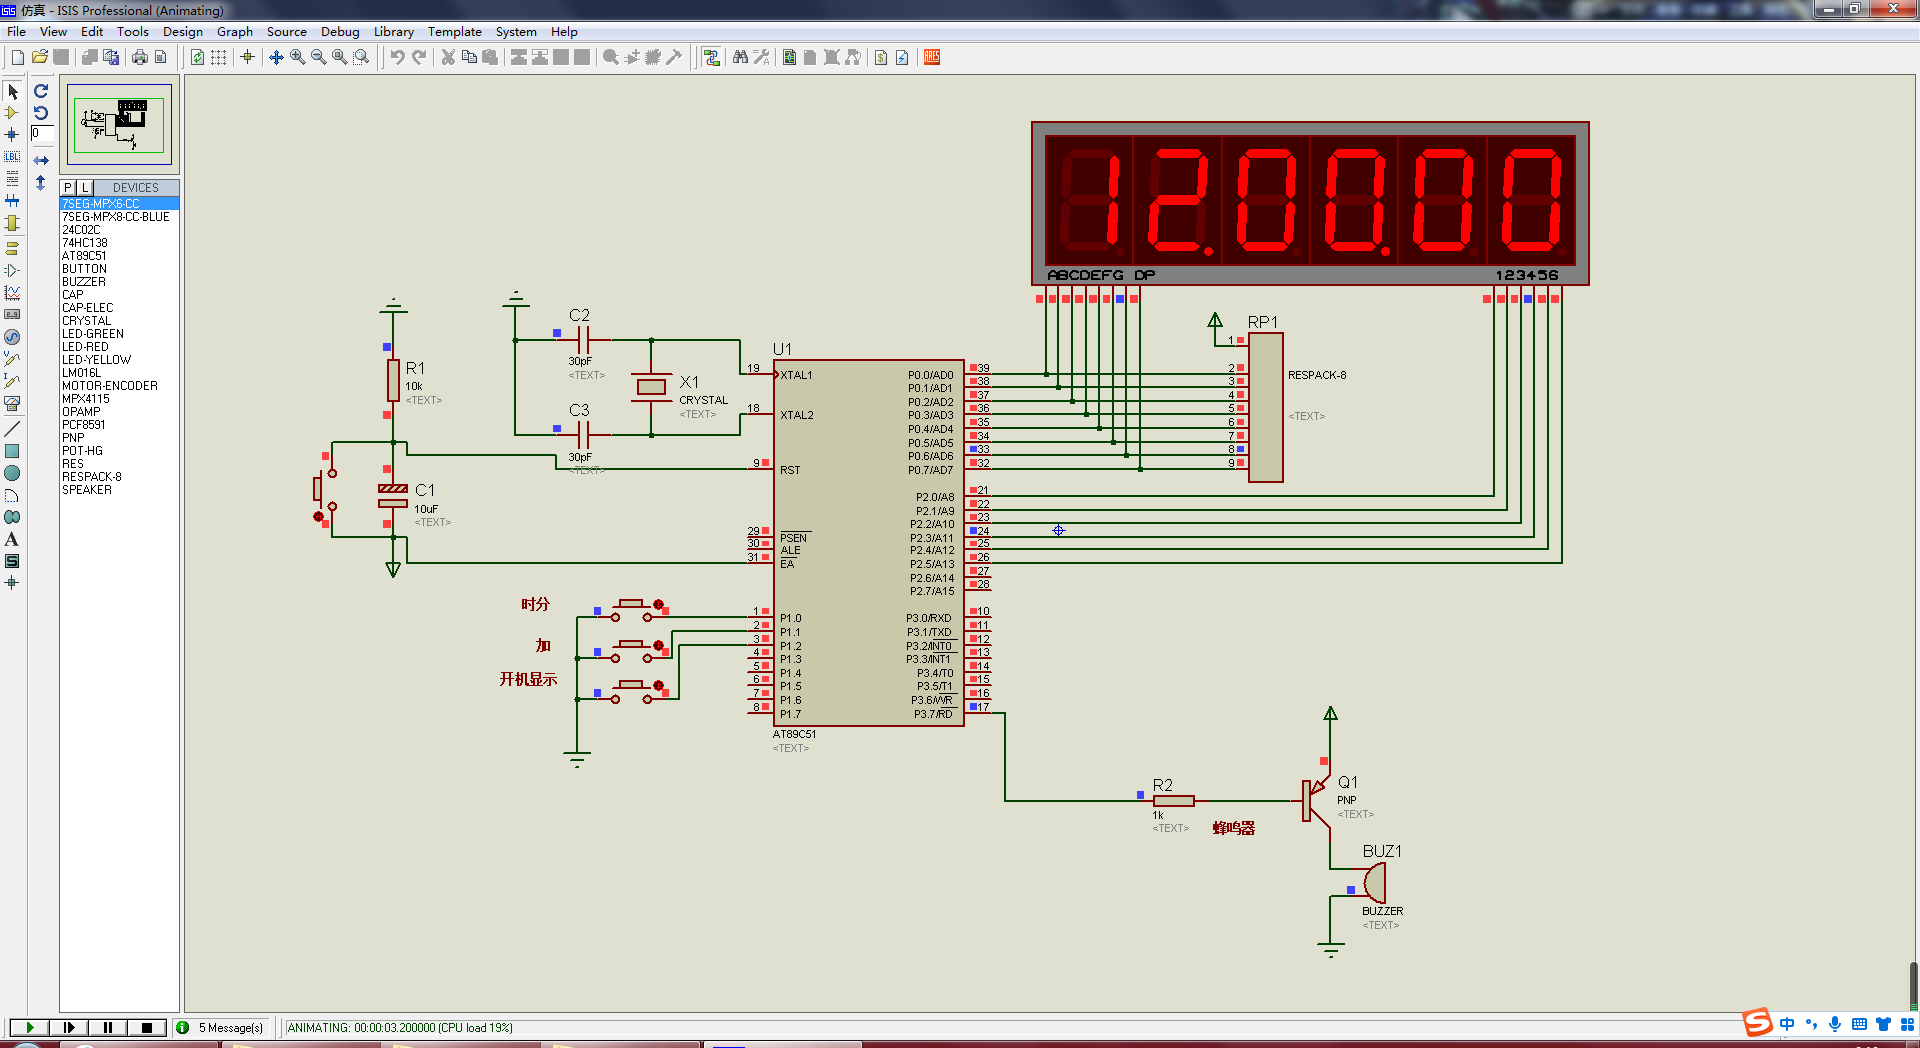The height and width of the screenshot is (1048, 1920).
Task: Click the bill of materials icon
Action: tap(881, 57)
